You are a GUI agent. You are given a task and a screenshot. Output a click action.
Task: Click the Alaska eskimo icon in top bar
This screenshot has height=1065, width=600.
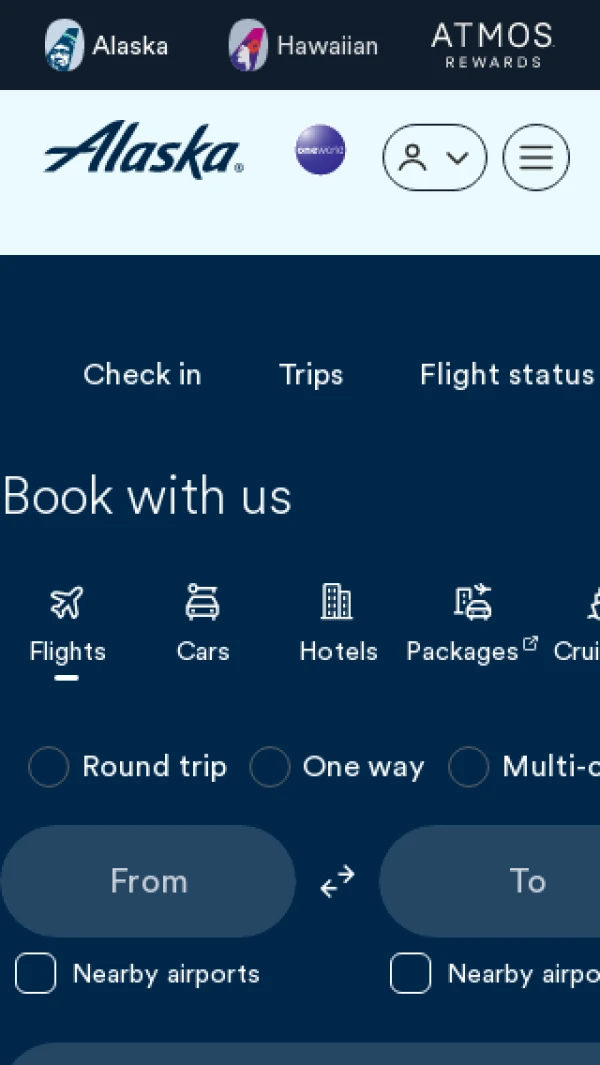point(65,45)
